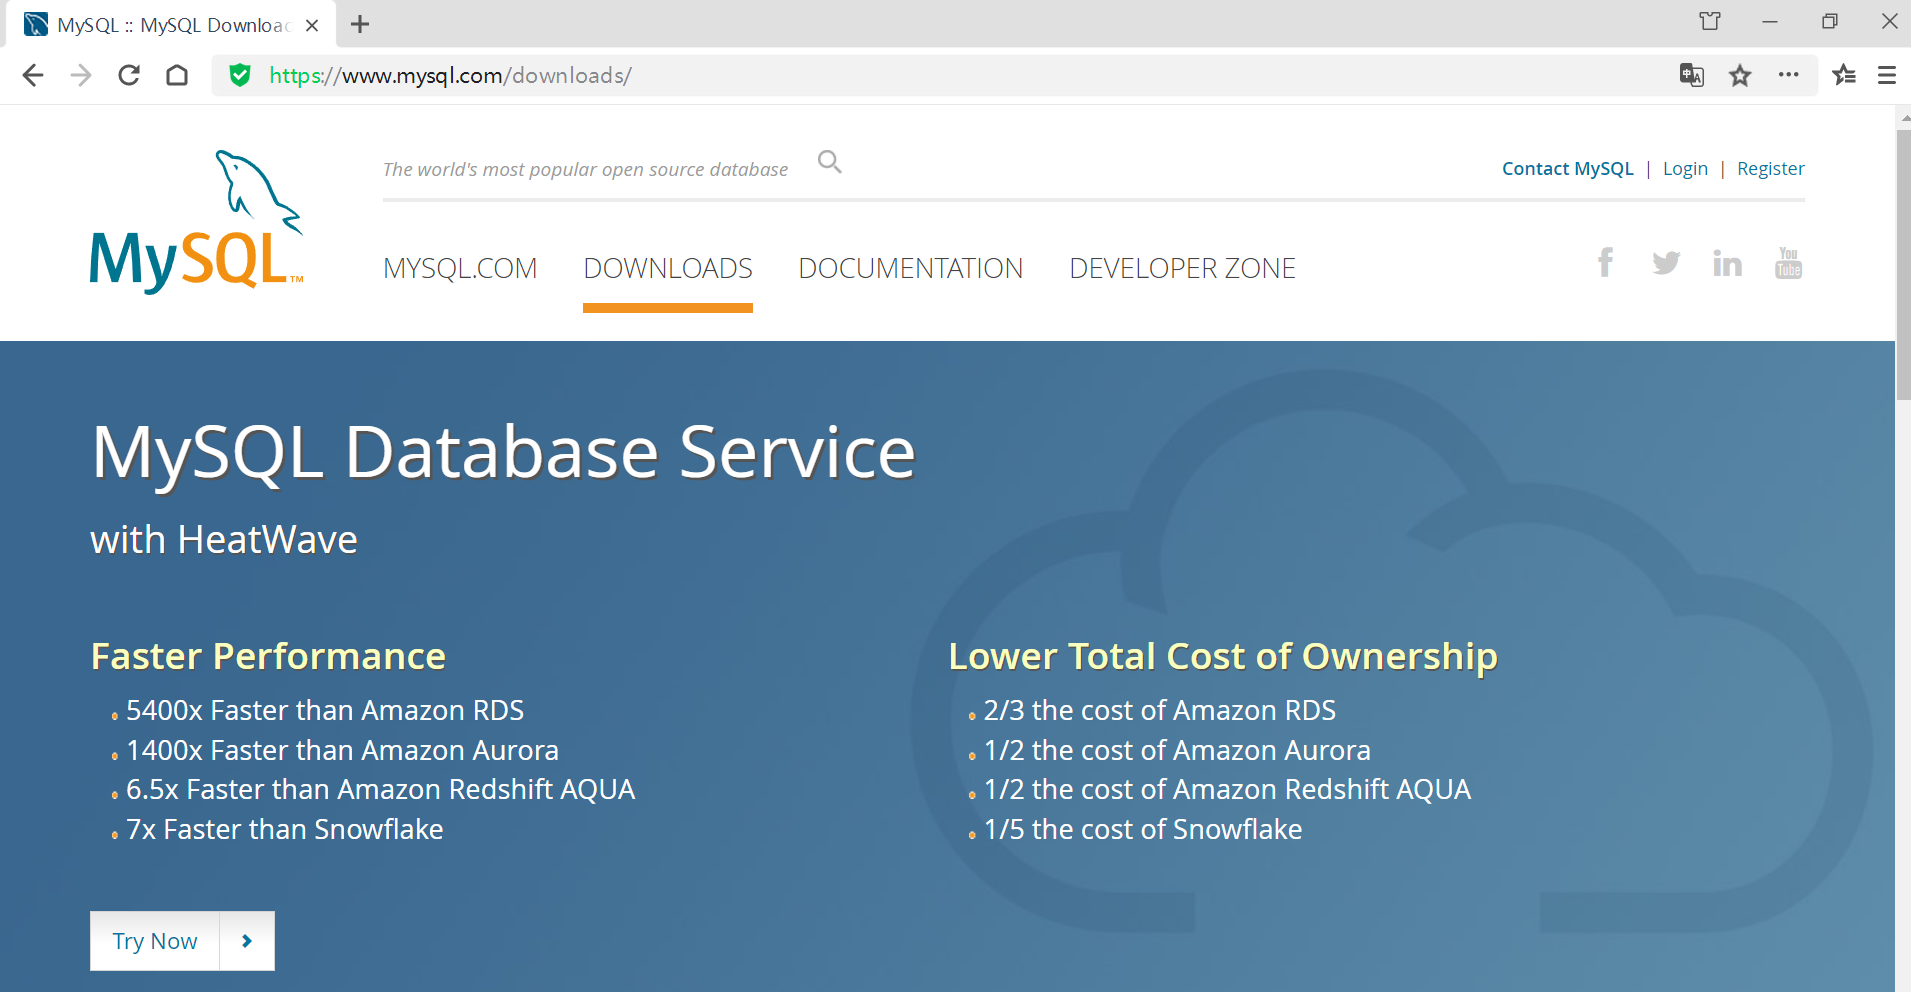The width and height of the screenshot is (1911, 992).
Task: Click the browser back arrow
Action: pos(33,75)
